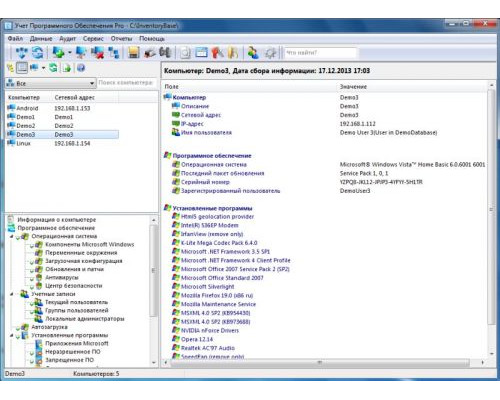Click the horizontal scrollbar of details pane
Viewport: 500px width, 400px height.
(320, 362)
